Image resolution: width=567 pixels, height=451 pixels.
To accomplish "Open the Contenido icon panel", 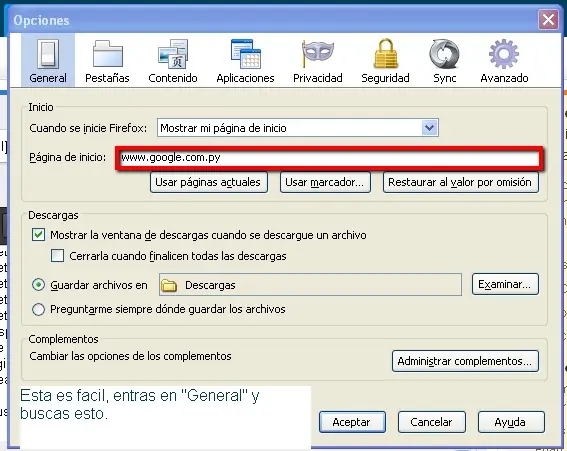I will pyautogui.click(x=173, y=60).
